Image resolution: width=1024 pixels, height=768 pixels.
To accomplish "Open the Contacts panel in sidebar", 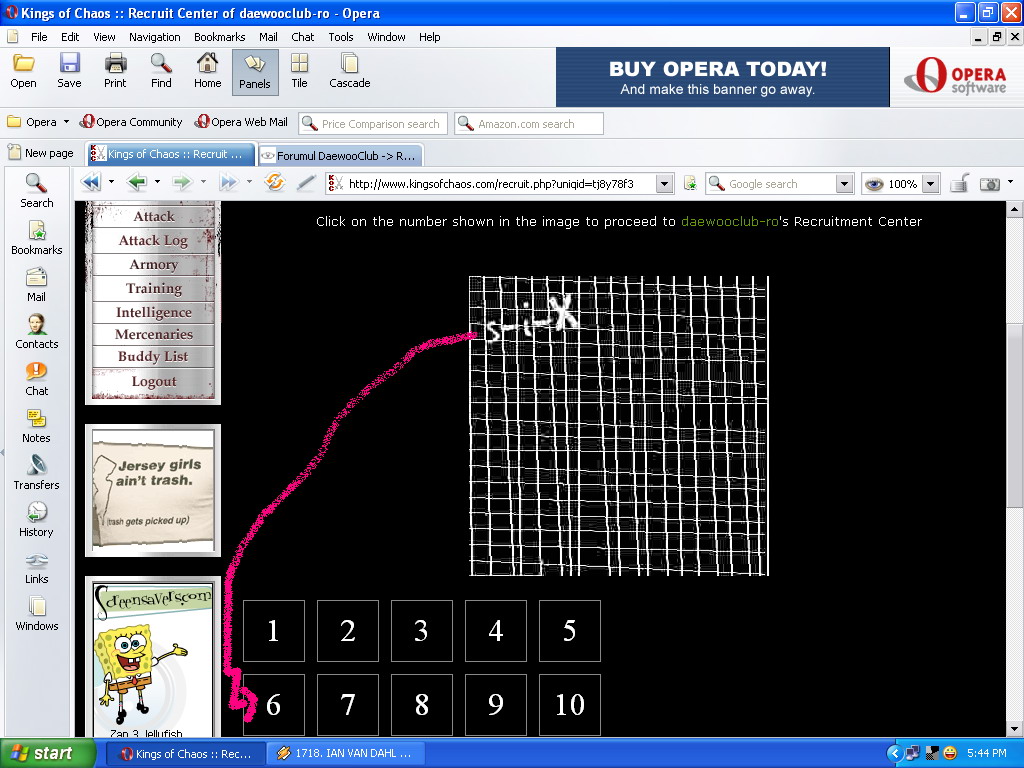I will click(x=37, y=332).
